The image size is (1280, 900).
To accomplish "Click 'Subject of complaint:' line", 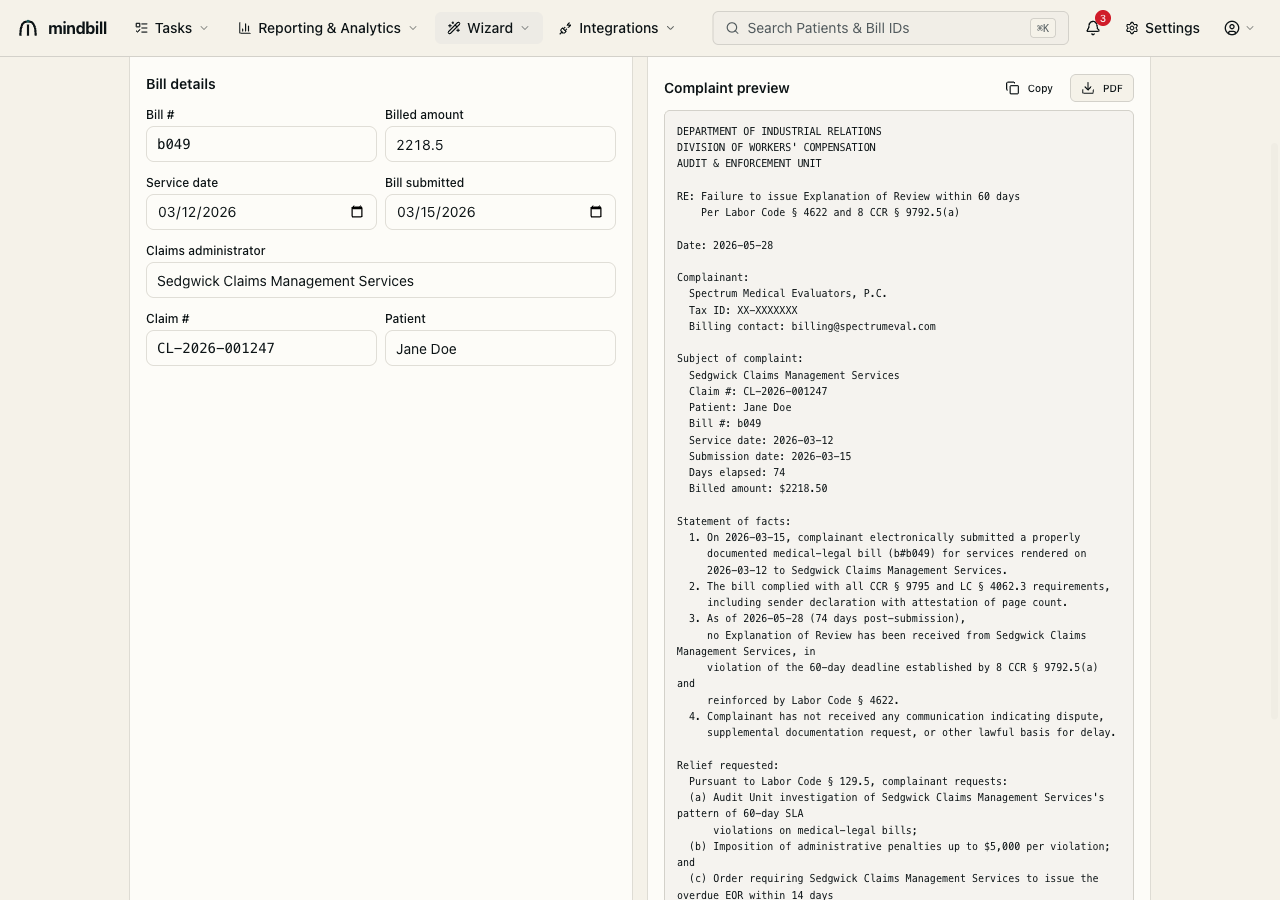I will [740, 358].
